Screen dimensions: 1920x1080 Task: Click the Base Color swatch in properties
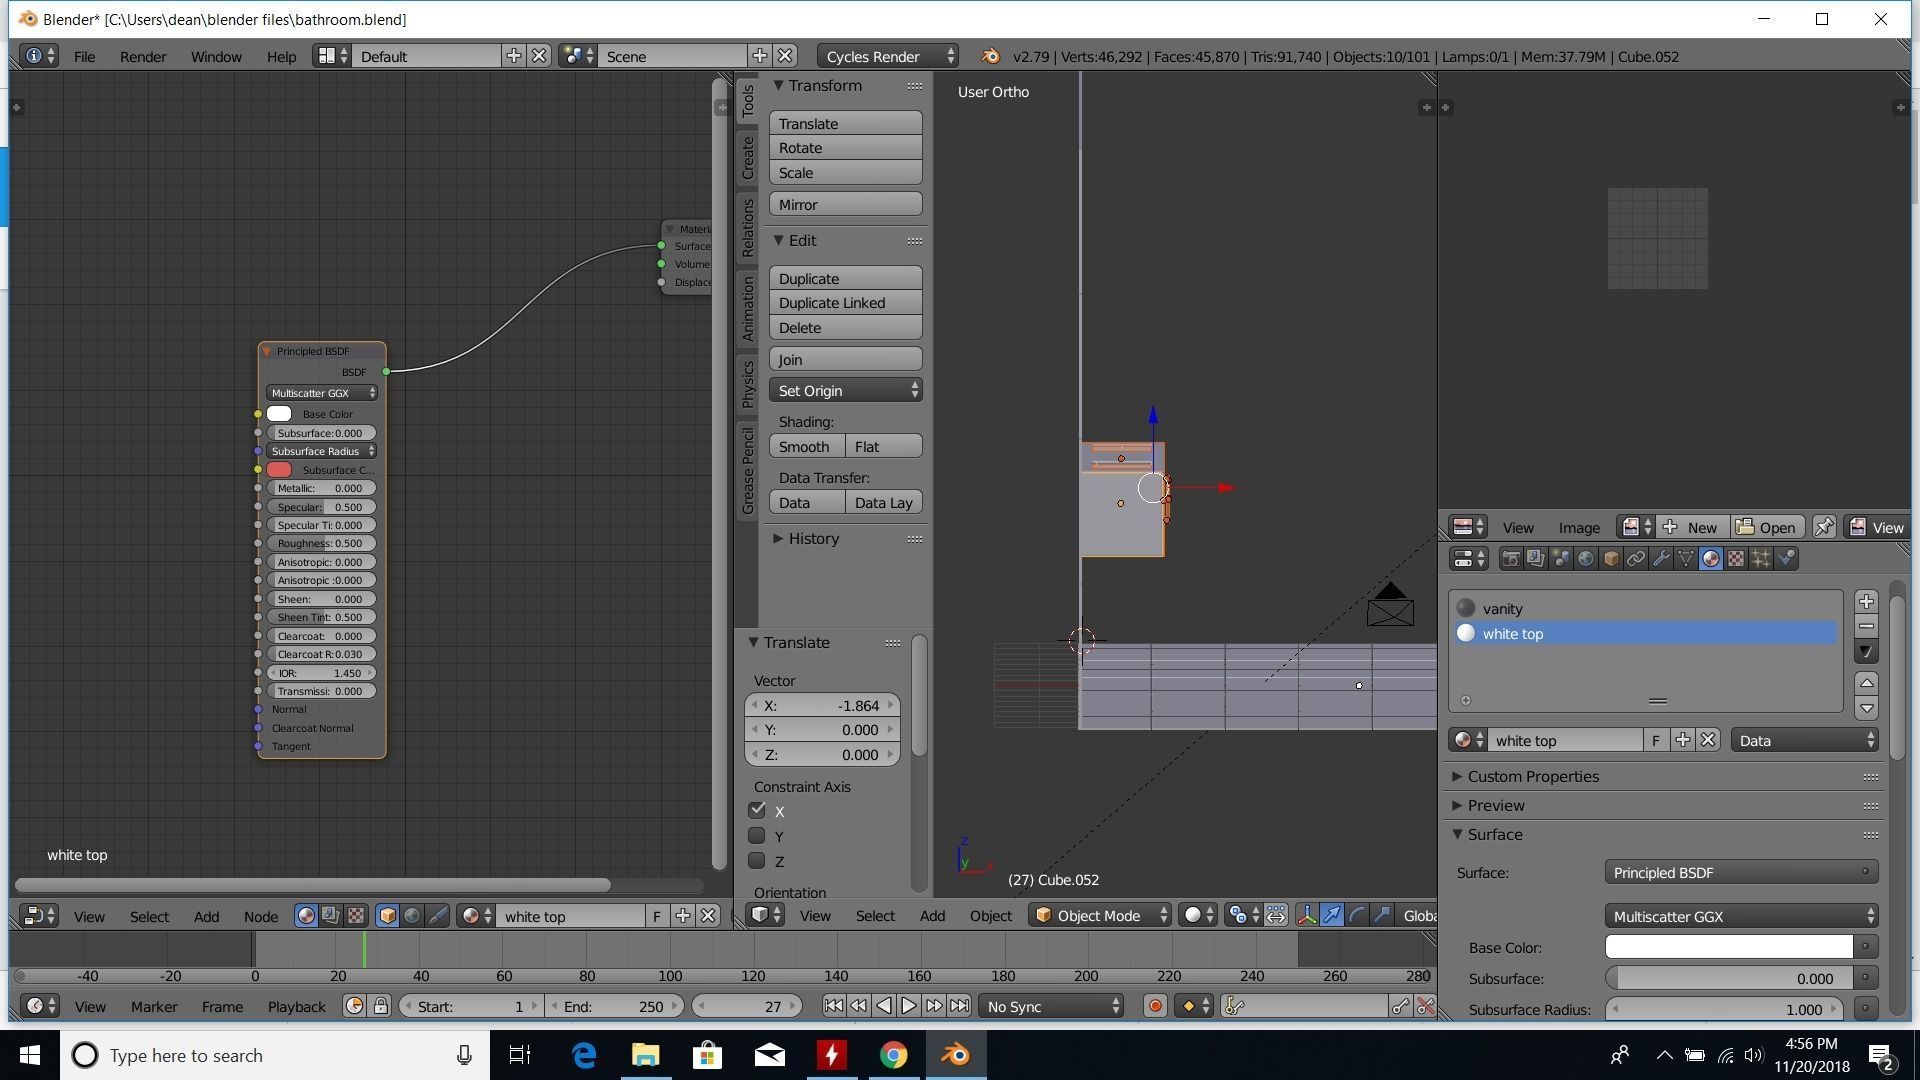pos(1728,947)
